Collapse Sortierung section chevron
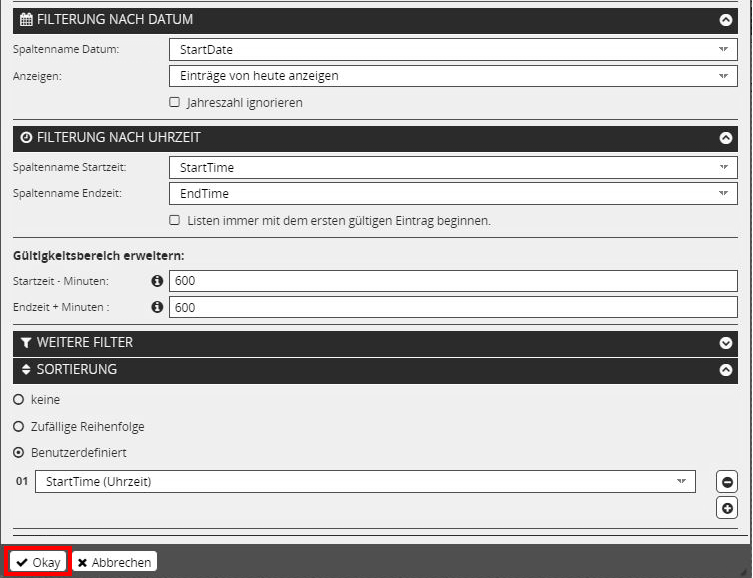Image resolution: width=753 pixels, height=578 pixels. [726, 370]
